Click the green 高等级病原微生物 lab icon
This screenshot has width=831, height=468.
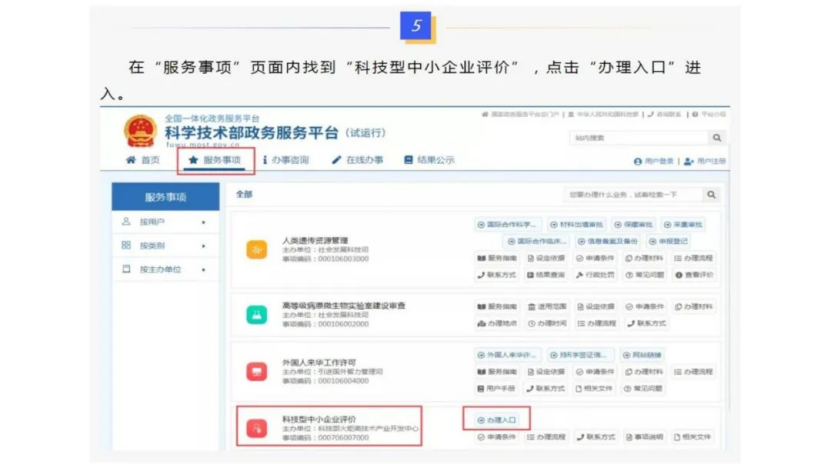(x=257, y=315)
